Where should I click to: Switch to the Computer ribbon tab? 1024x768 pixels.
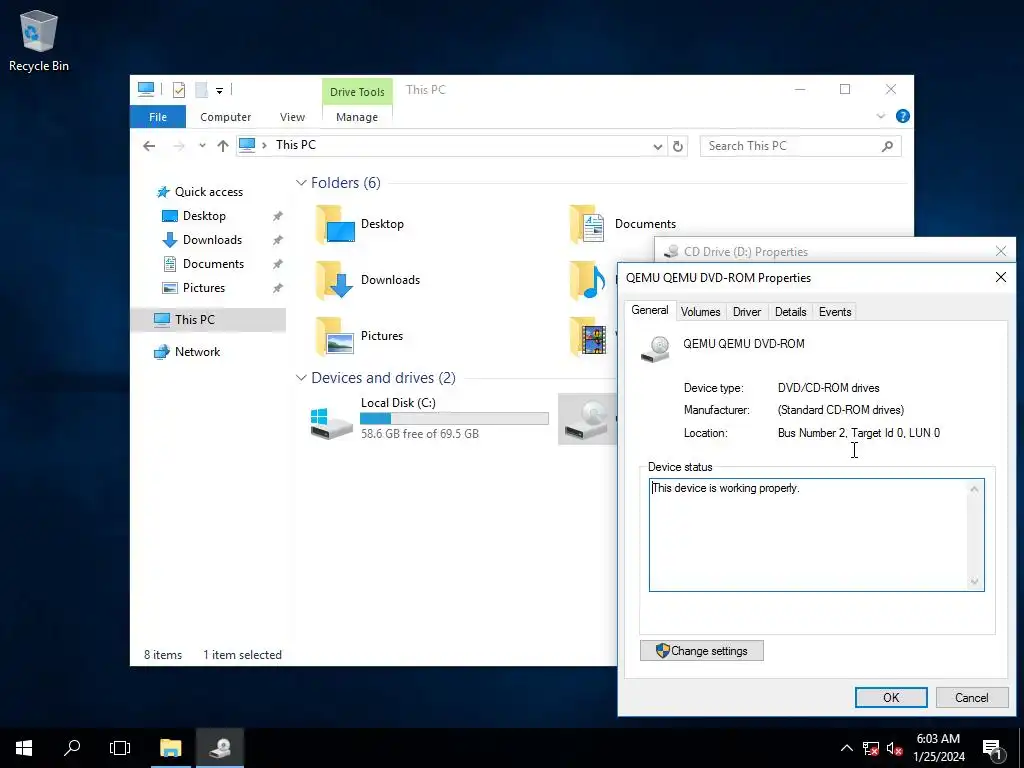pyautogui.click(x=225, y=117)
